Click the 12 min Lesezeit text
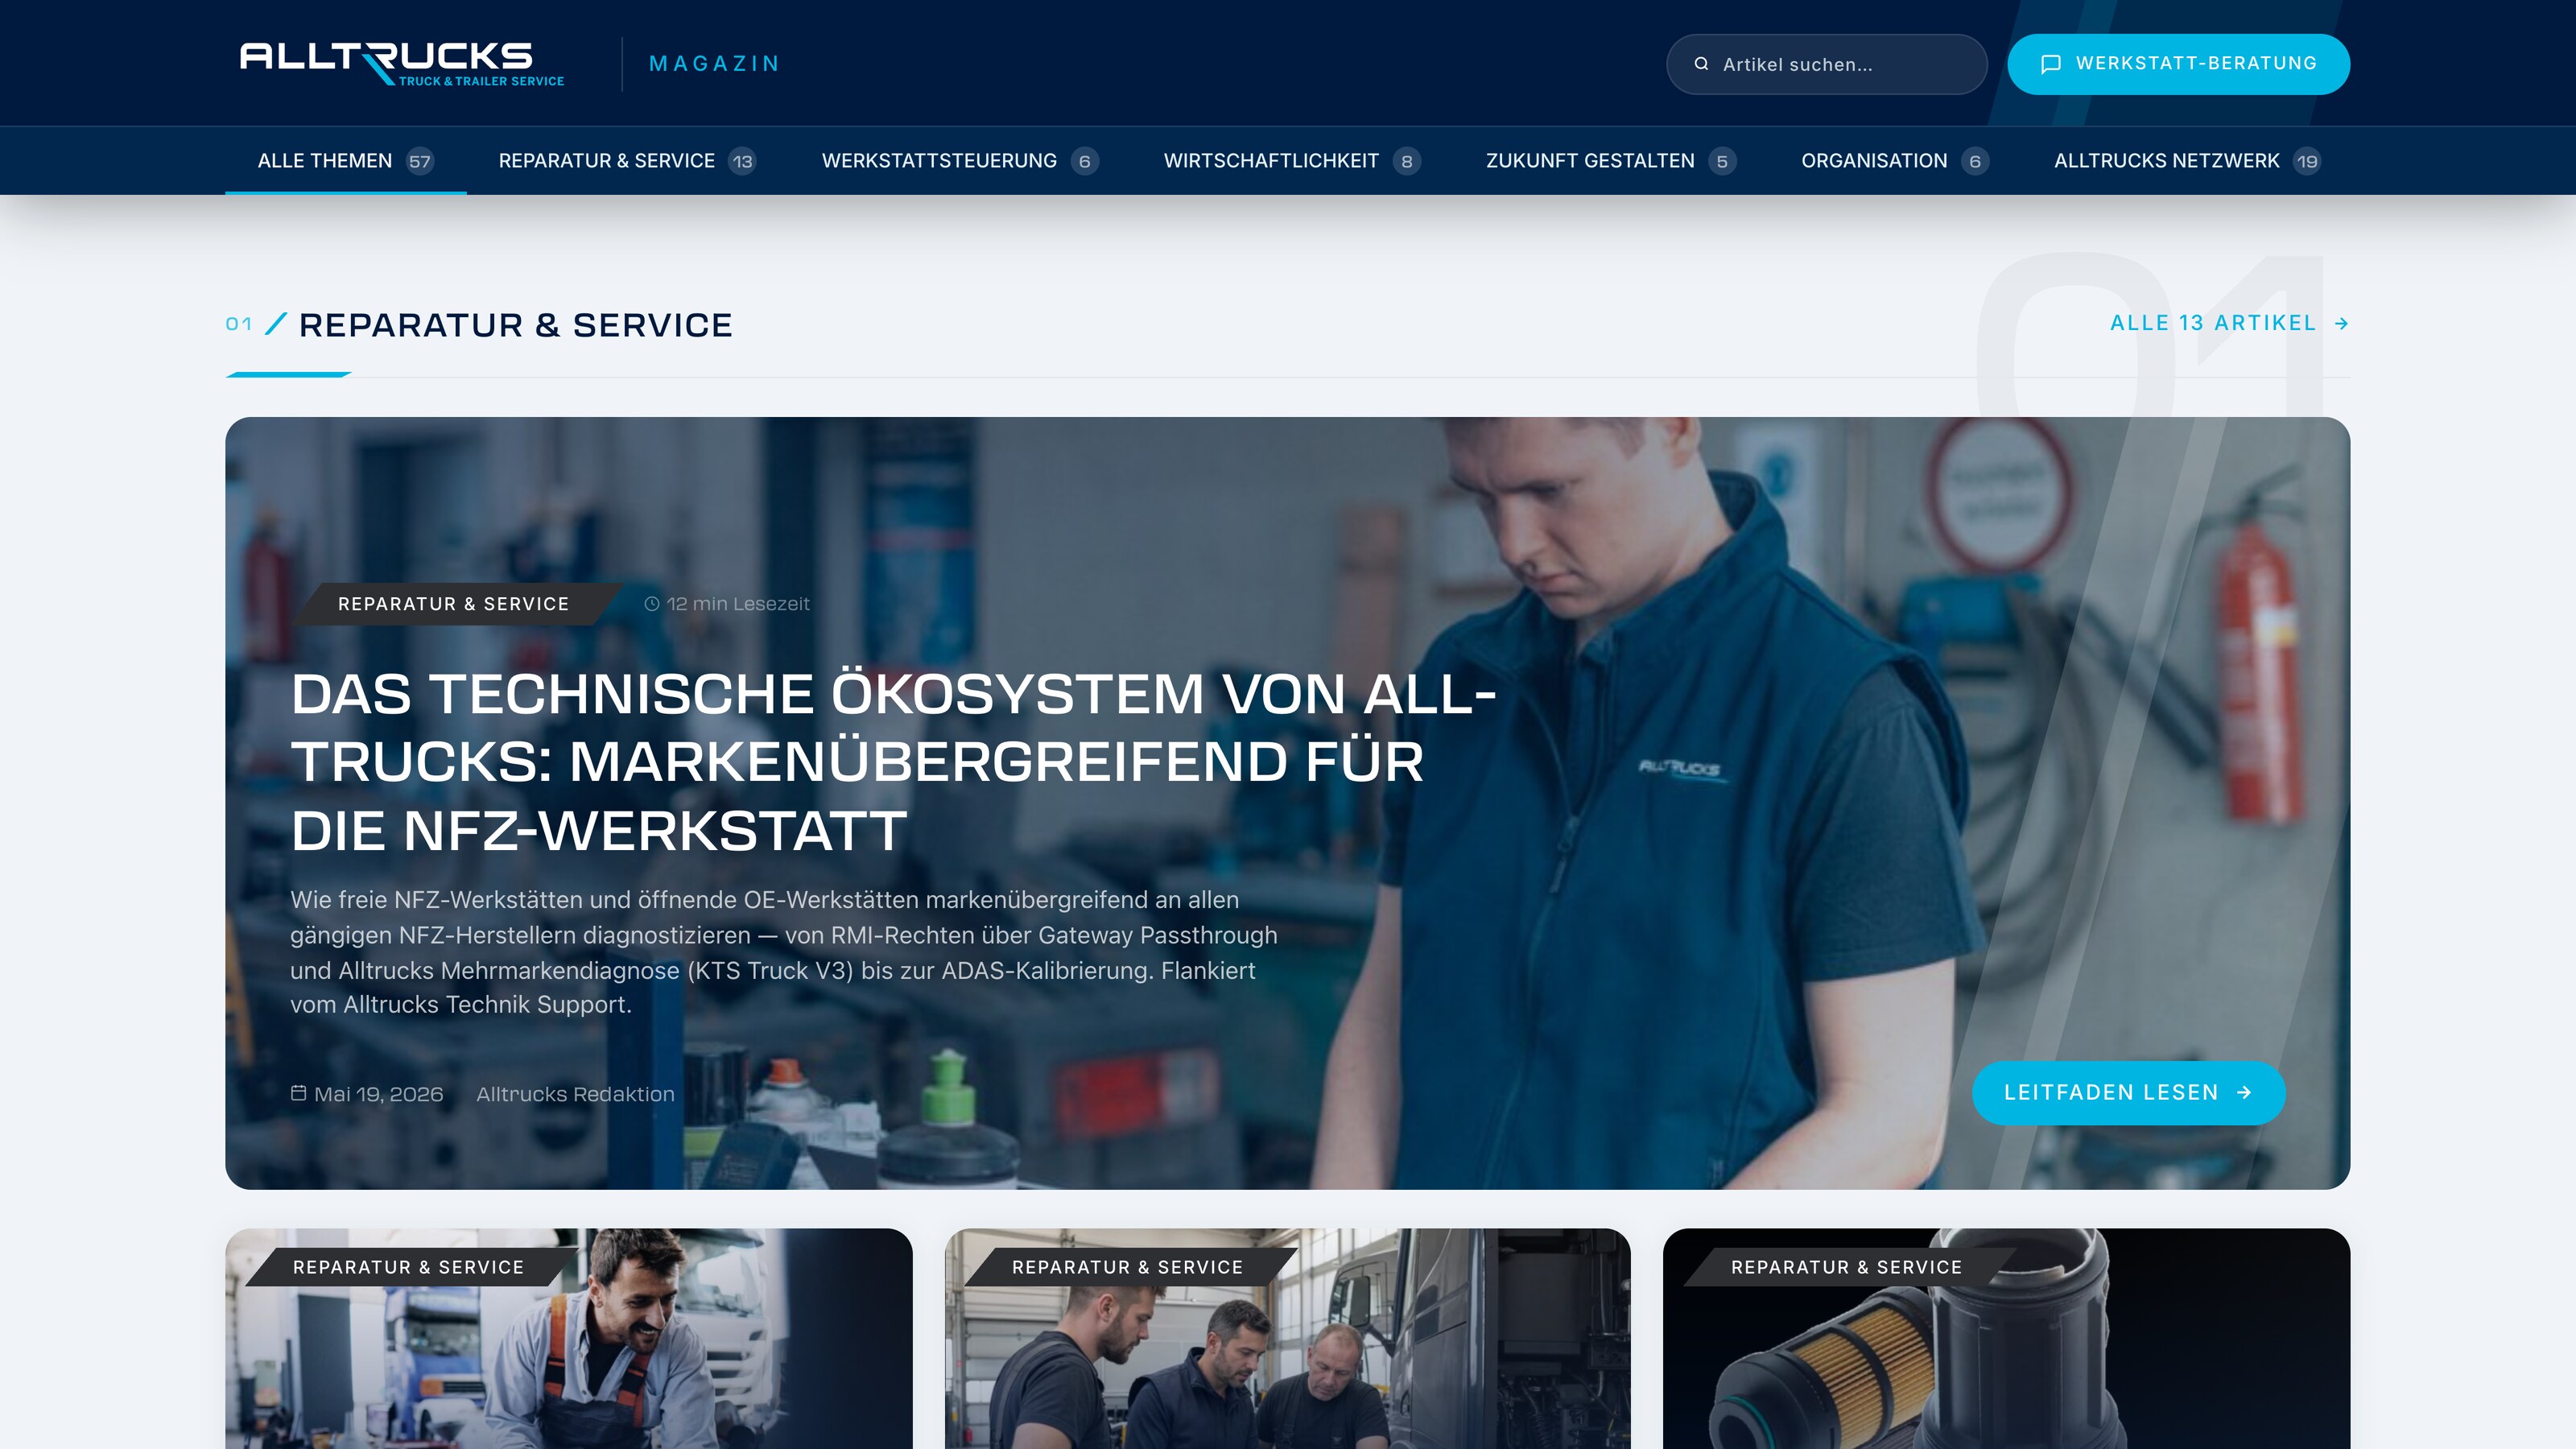2576x1449 pixels. pos(738,604)
